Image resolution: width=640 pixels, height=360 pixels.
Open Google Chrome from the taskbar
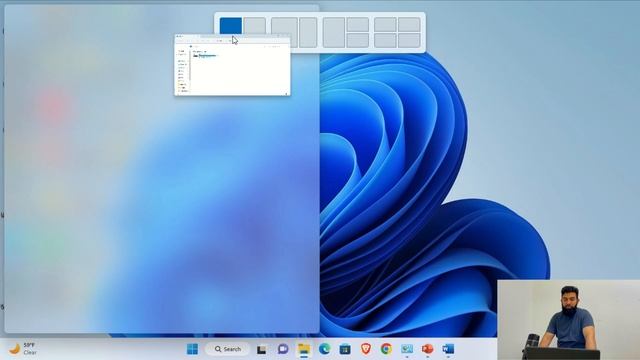click(386, 349)
